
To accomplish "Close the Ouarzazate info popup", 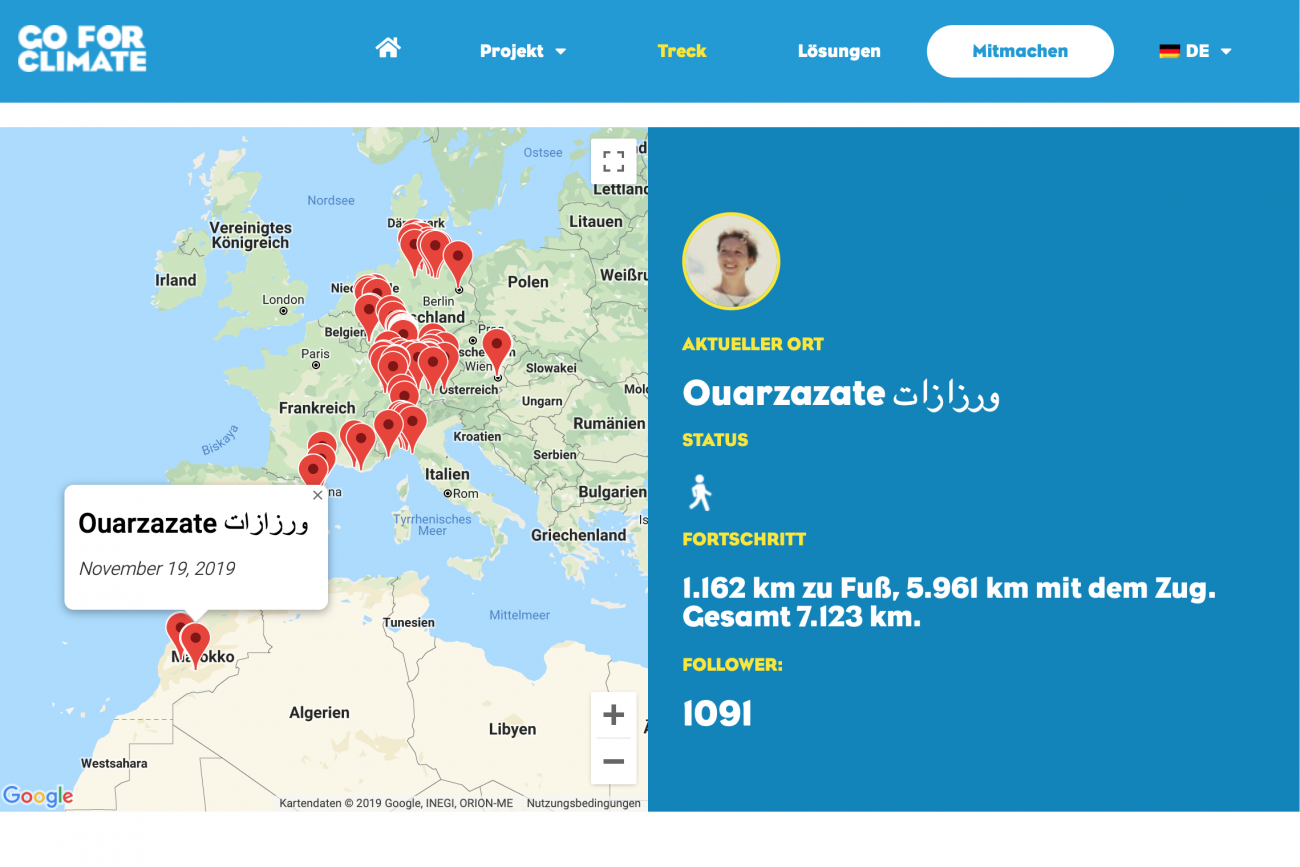I will click(x=318, y=495).
